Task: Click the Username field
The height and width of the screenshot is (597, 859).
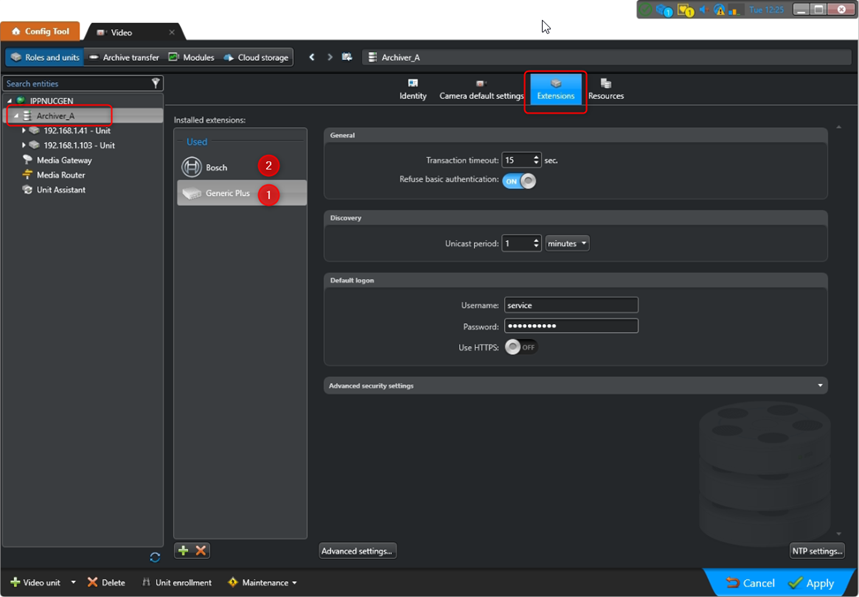Action: (x=571, y=305)
